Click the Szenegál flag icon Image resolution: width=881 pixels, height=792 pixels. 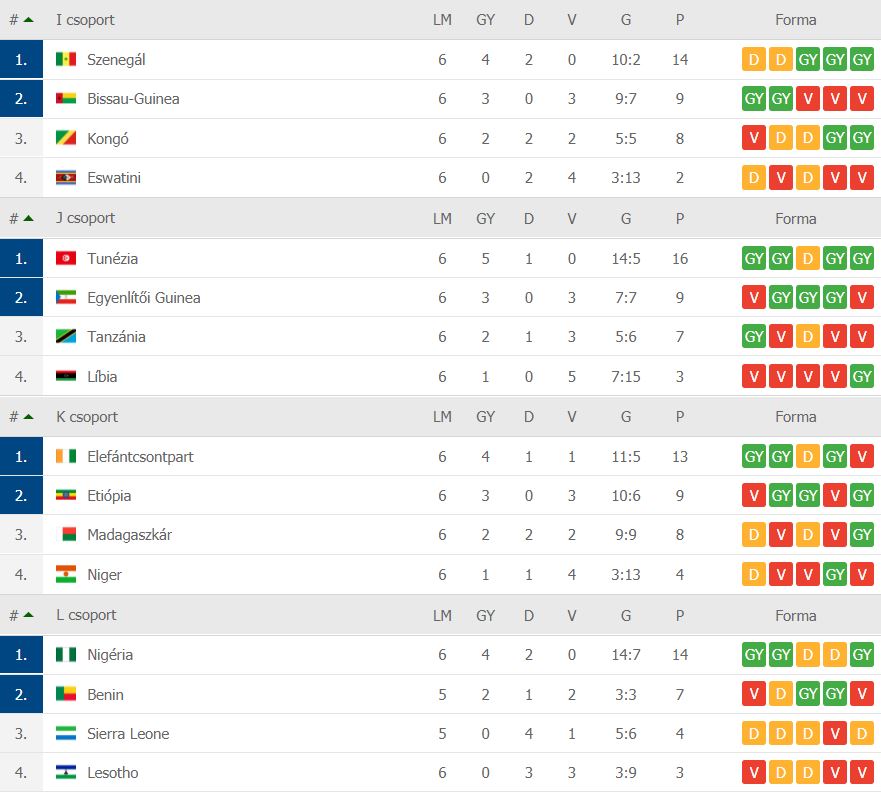pyautogui.click(x=66, y=59)
